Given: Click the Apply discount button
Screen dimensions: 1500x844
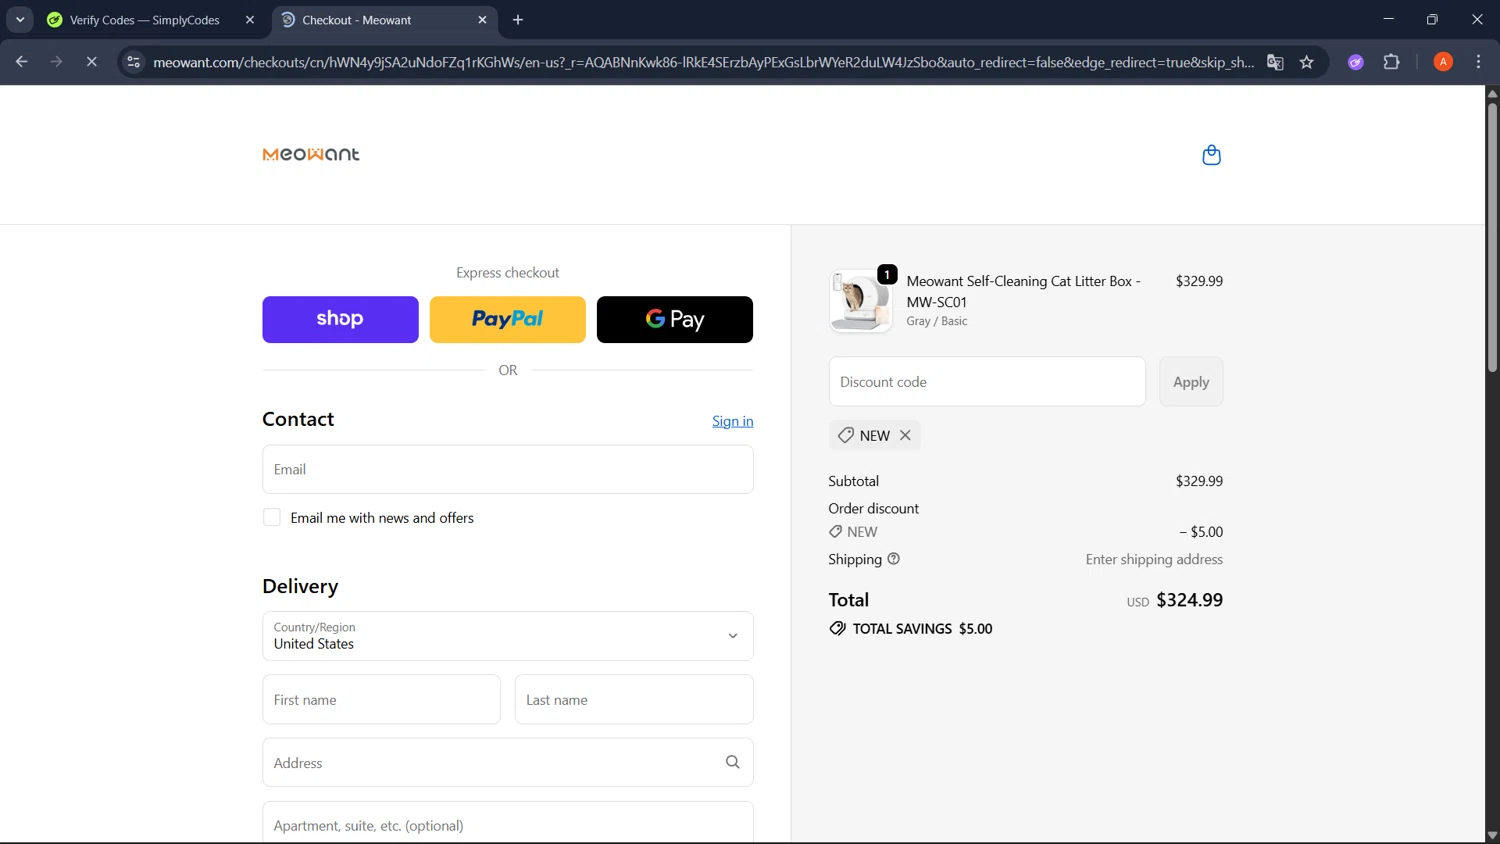Looking at the screenshot, I should tap(1191, 382).
